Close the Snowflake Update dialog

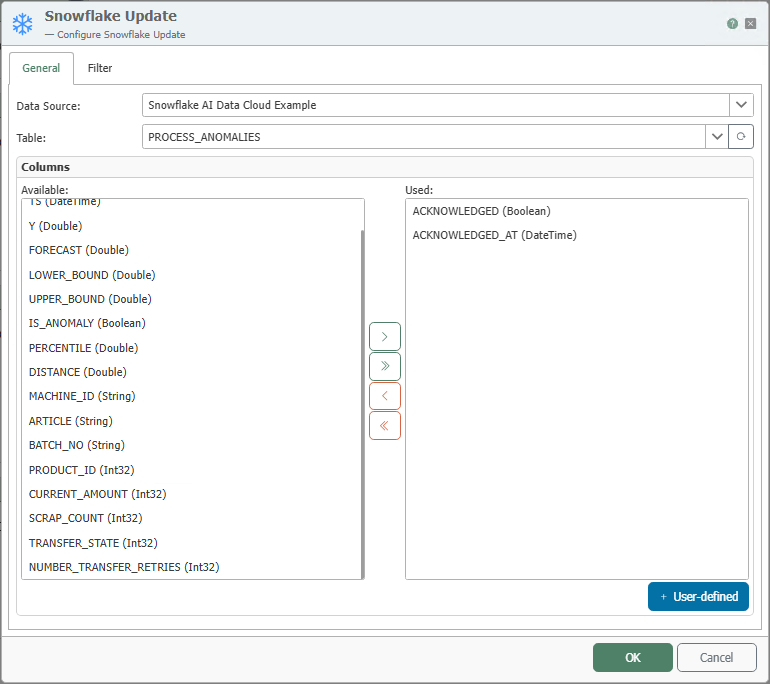[750, 24]
